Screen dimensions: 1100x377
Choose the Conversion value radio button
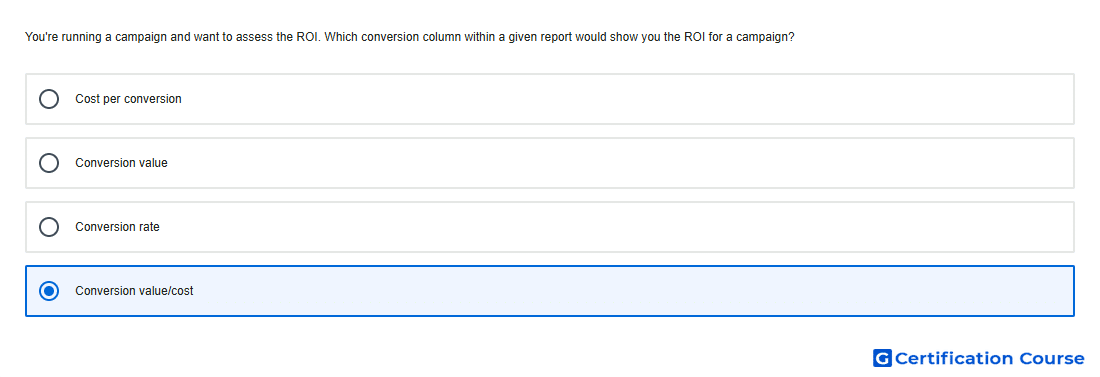49,163
